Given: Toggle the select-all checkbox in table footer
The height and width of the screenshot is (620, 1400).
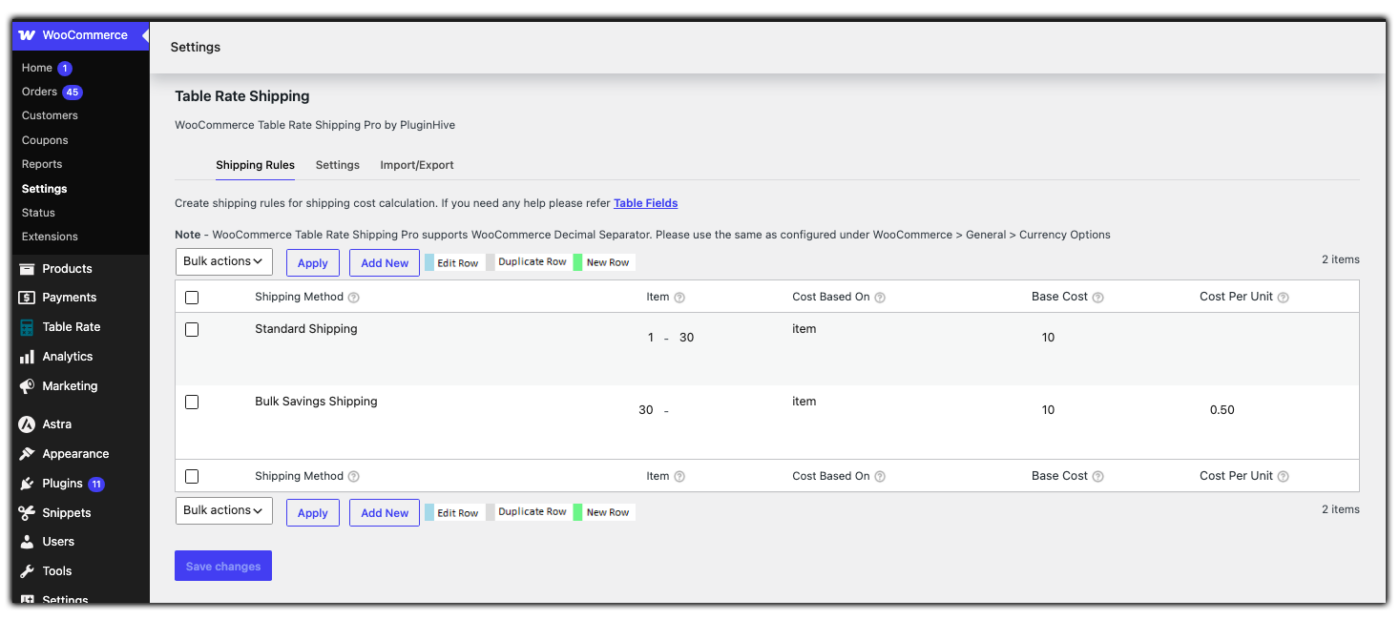Looking at the screenshot, I should [x=192, y=477].
